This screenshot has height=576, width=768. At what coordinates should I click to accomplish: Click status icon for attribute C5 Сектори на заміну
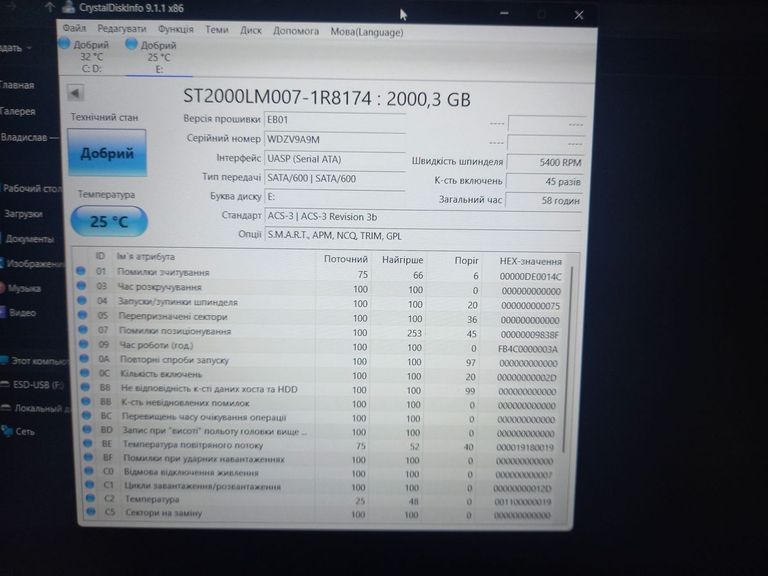[91, 511]
